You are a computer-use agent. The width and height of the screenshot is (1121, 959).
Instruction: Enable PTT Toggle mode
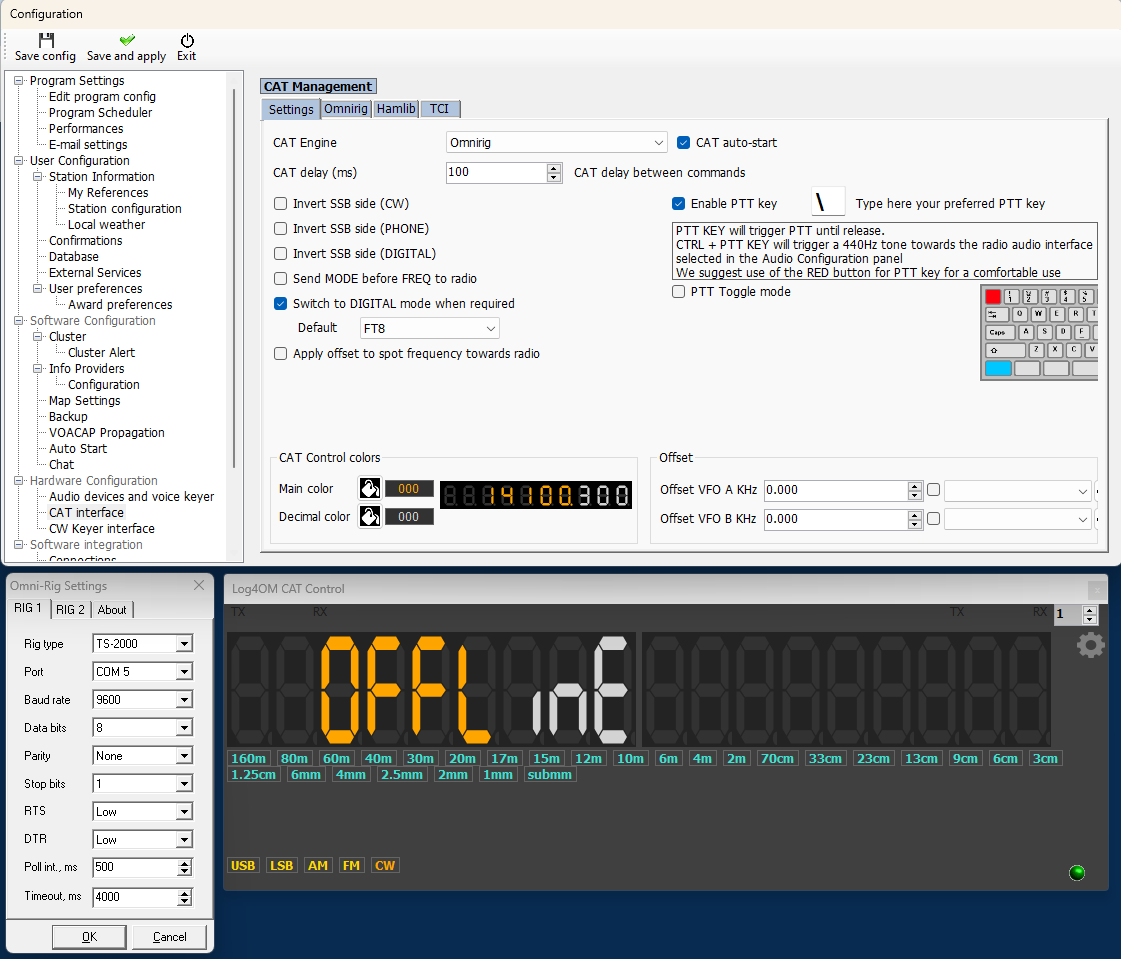(x=678, y=291)
